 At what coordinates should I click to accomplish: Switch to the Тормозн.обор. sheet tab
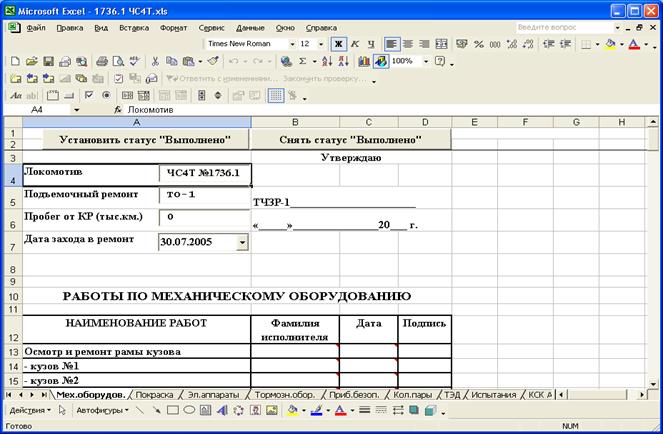click(x=285, y=395)
